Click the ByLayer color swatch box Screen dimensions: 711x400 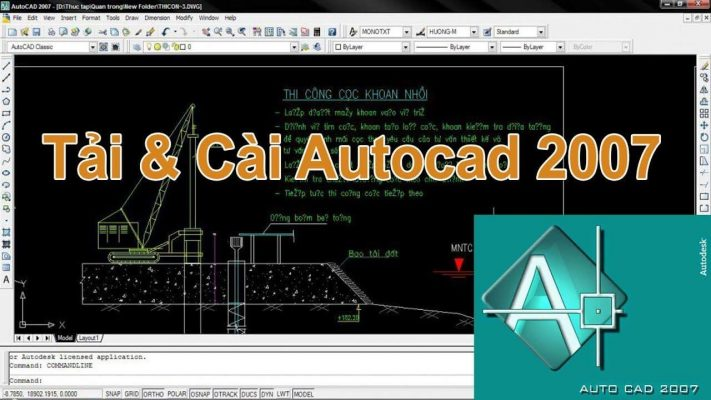338,47
